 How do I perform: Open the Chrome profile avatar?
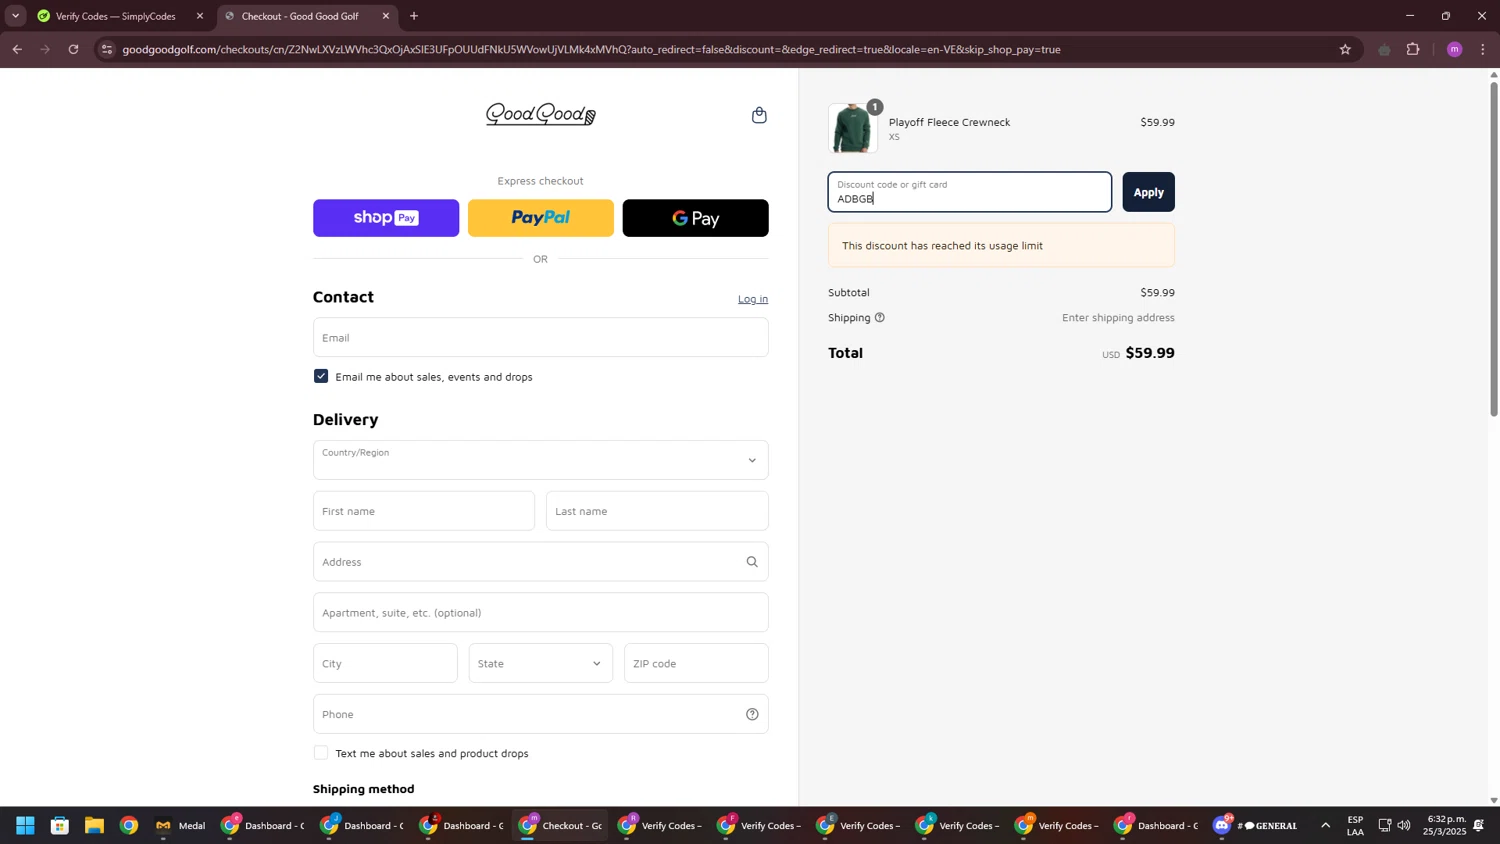1455,49
